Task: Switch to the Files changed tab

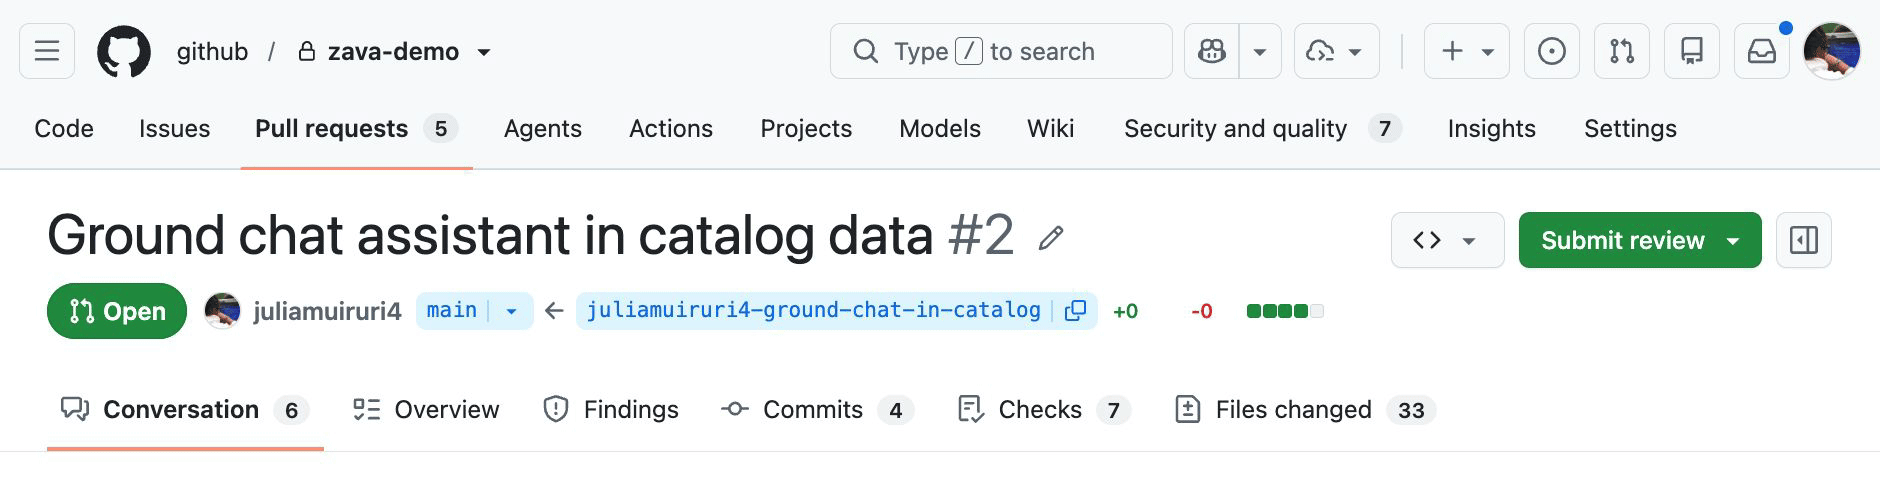Action: coord(1305,410)
